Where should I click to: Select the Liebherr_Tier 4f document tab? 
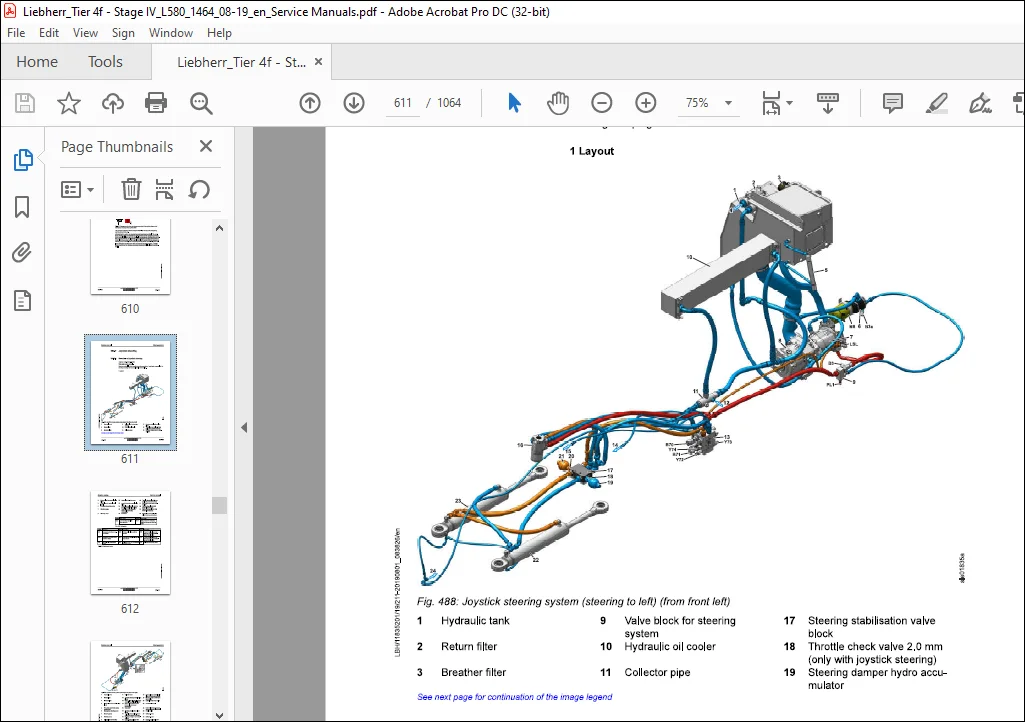coord(241,62)
